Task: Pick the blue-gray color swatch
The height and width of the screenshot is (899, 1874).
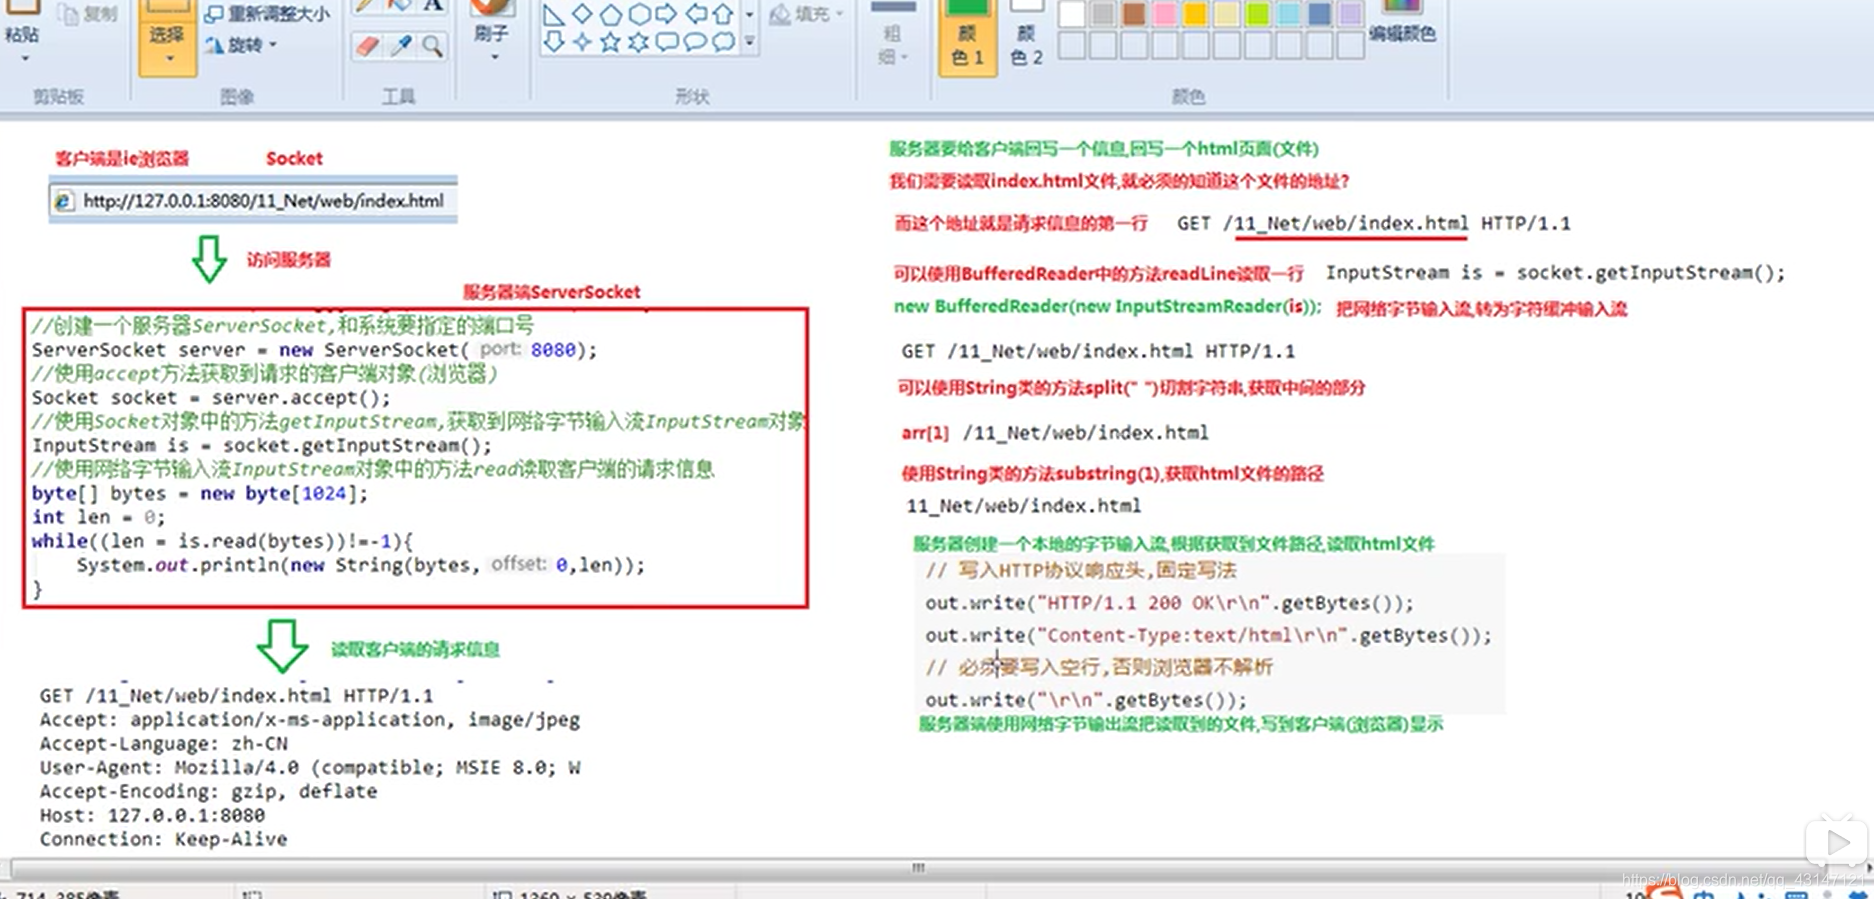Action: pyautogui.click(x=1320, y=14)
